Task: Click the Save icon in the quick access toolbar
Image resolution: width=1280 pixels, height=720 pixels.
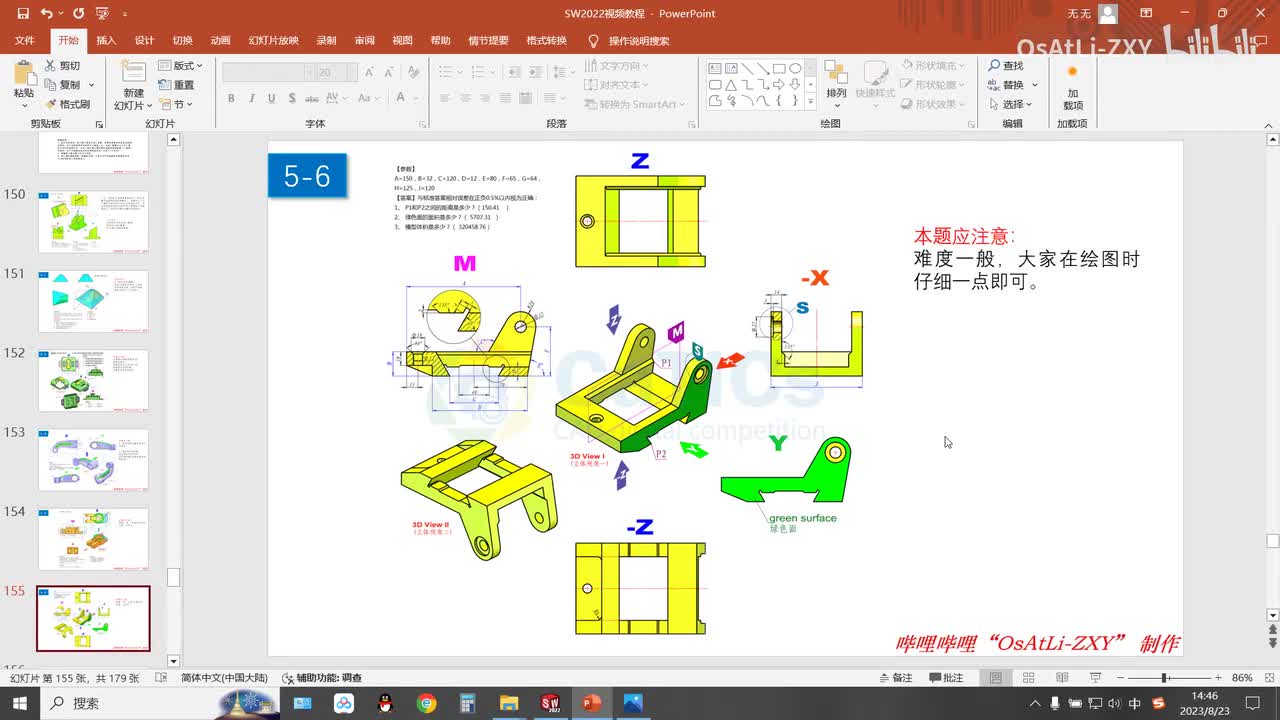Action: [x=23, y=14]
